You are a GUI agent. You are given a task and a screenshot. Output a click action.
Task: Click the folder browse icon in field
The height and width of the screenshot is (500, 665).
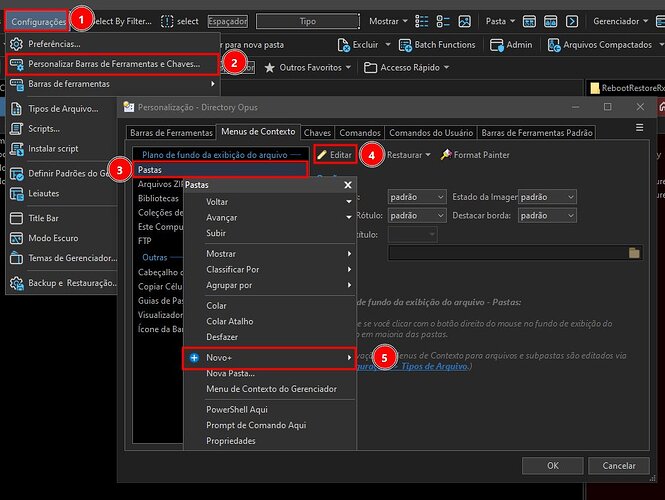coord(634,253)
